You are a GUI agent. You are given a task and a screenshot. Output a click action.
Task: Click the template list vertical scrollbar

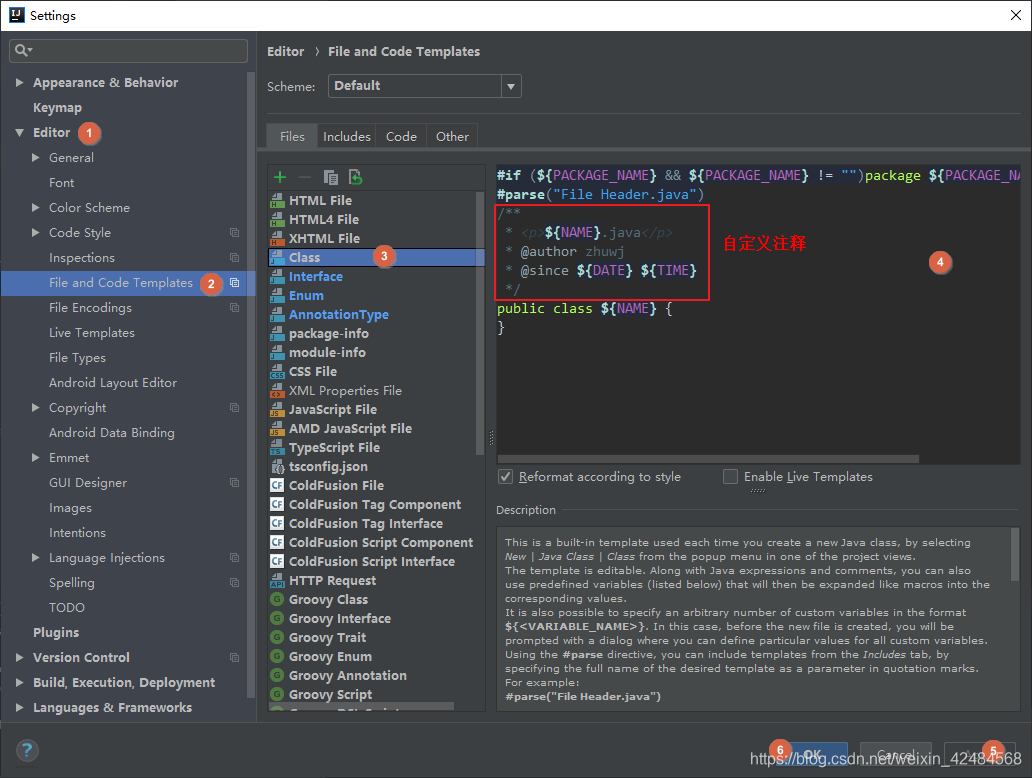[x=480, y=323]
